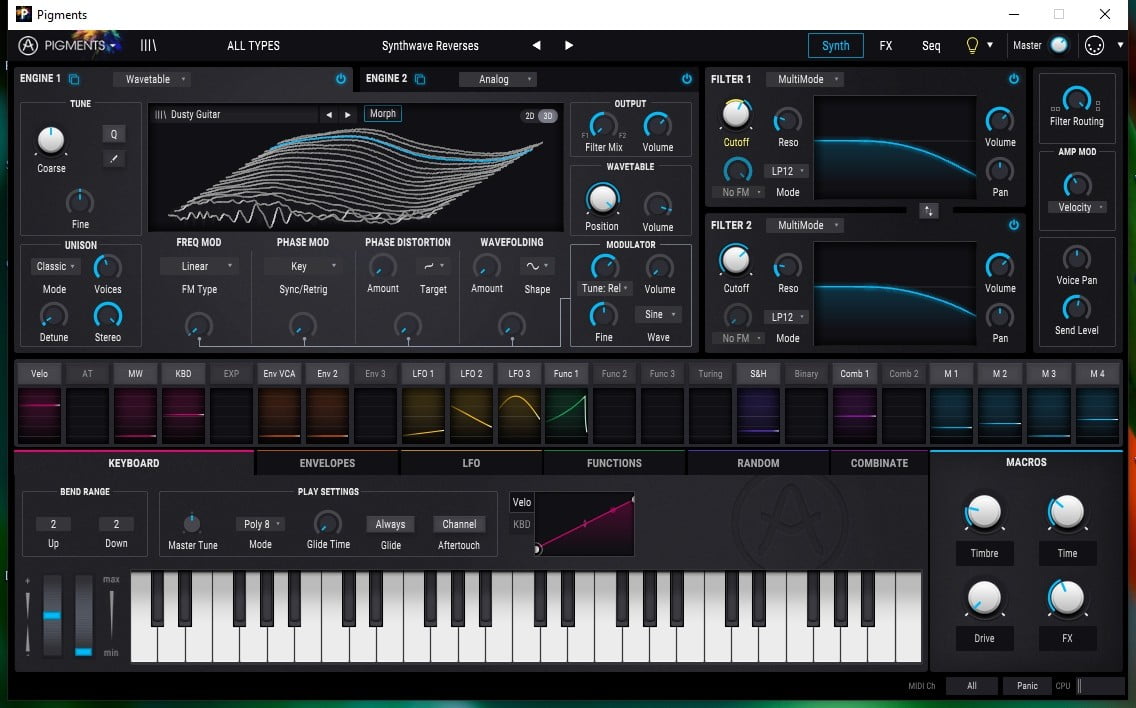Open the face icon settings menu
This screenshot has height=708, width=1136.
click(x=1094, y=46)
